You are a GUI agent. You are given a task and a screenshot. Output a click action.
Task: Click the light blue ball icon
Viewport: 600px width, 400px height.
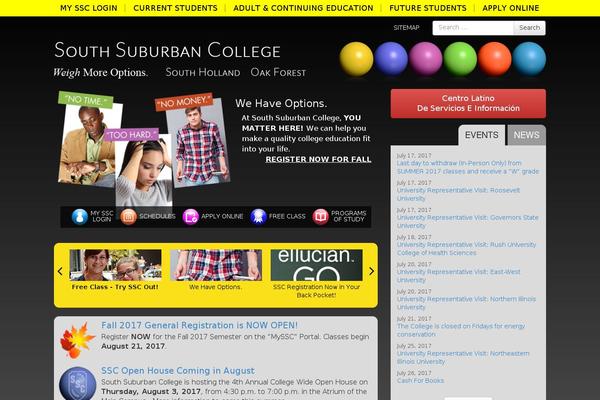coord(529,59)
